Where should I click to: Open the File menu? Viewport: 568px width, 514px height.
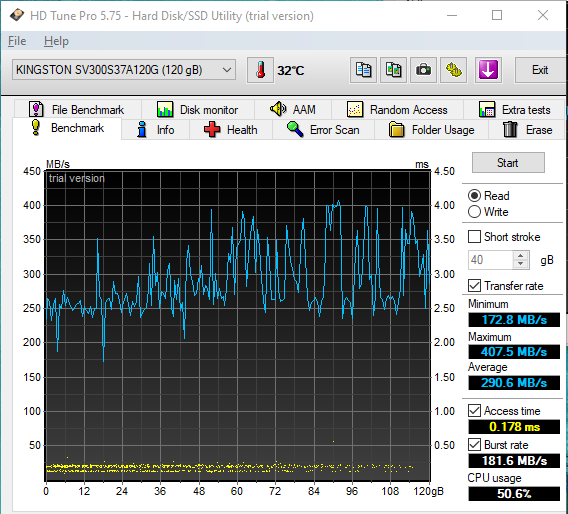pyautogui.click(x=17, y=41)
